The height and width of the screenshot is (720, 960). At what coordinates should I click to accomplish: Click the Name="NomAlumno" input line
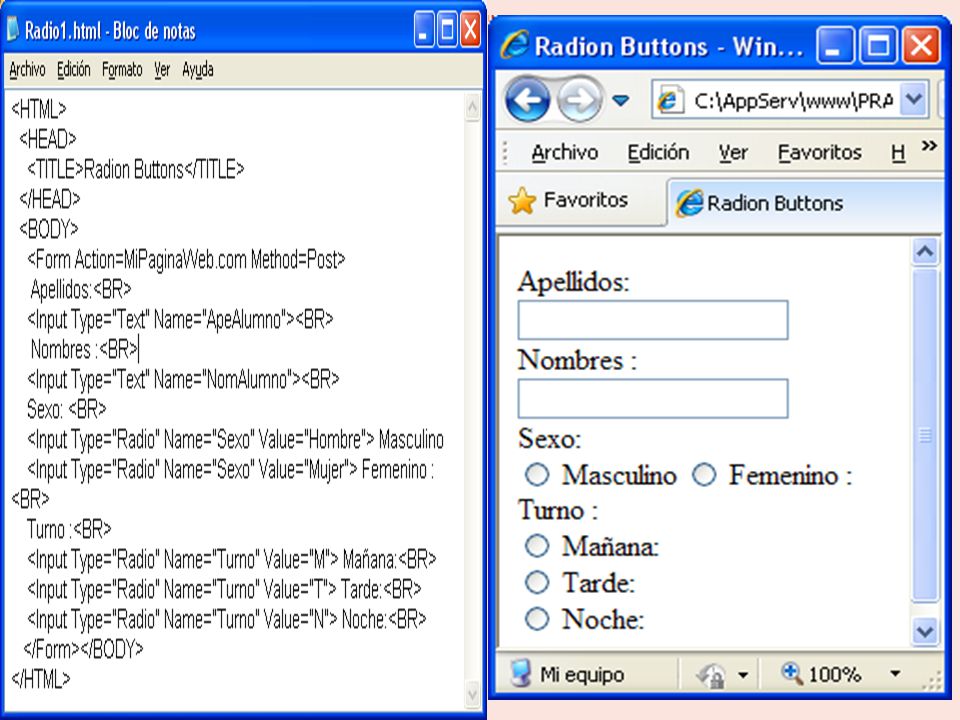point(183,379)
